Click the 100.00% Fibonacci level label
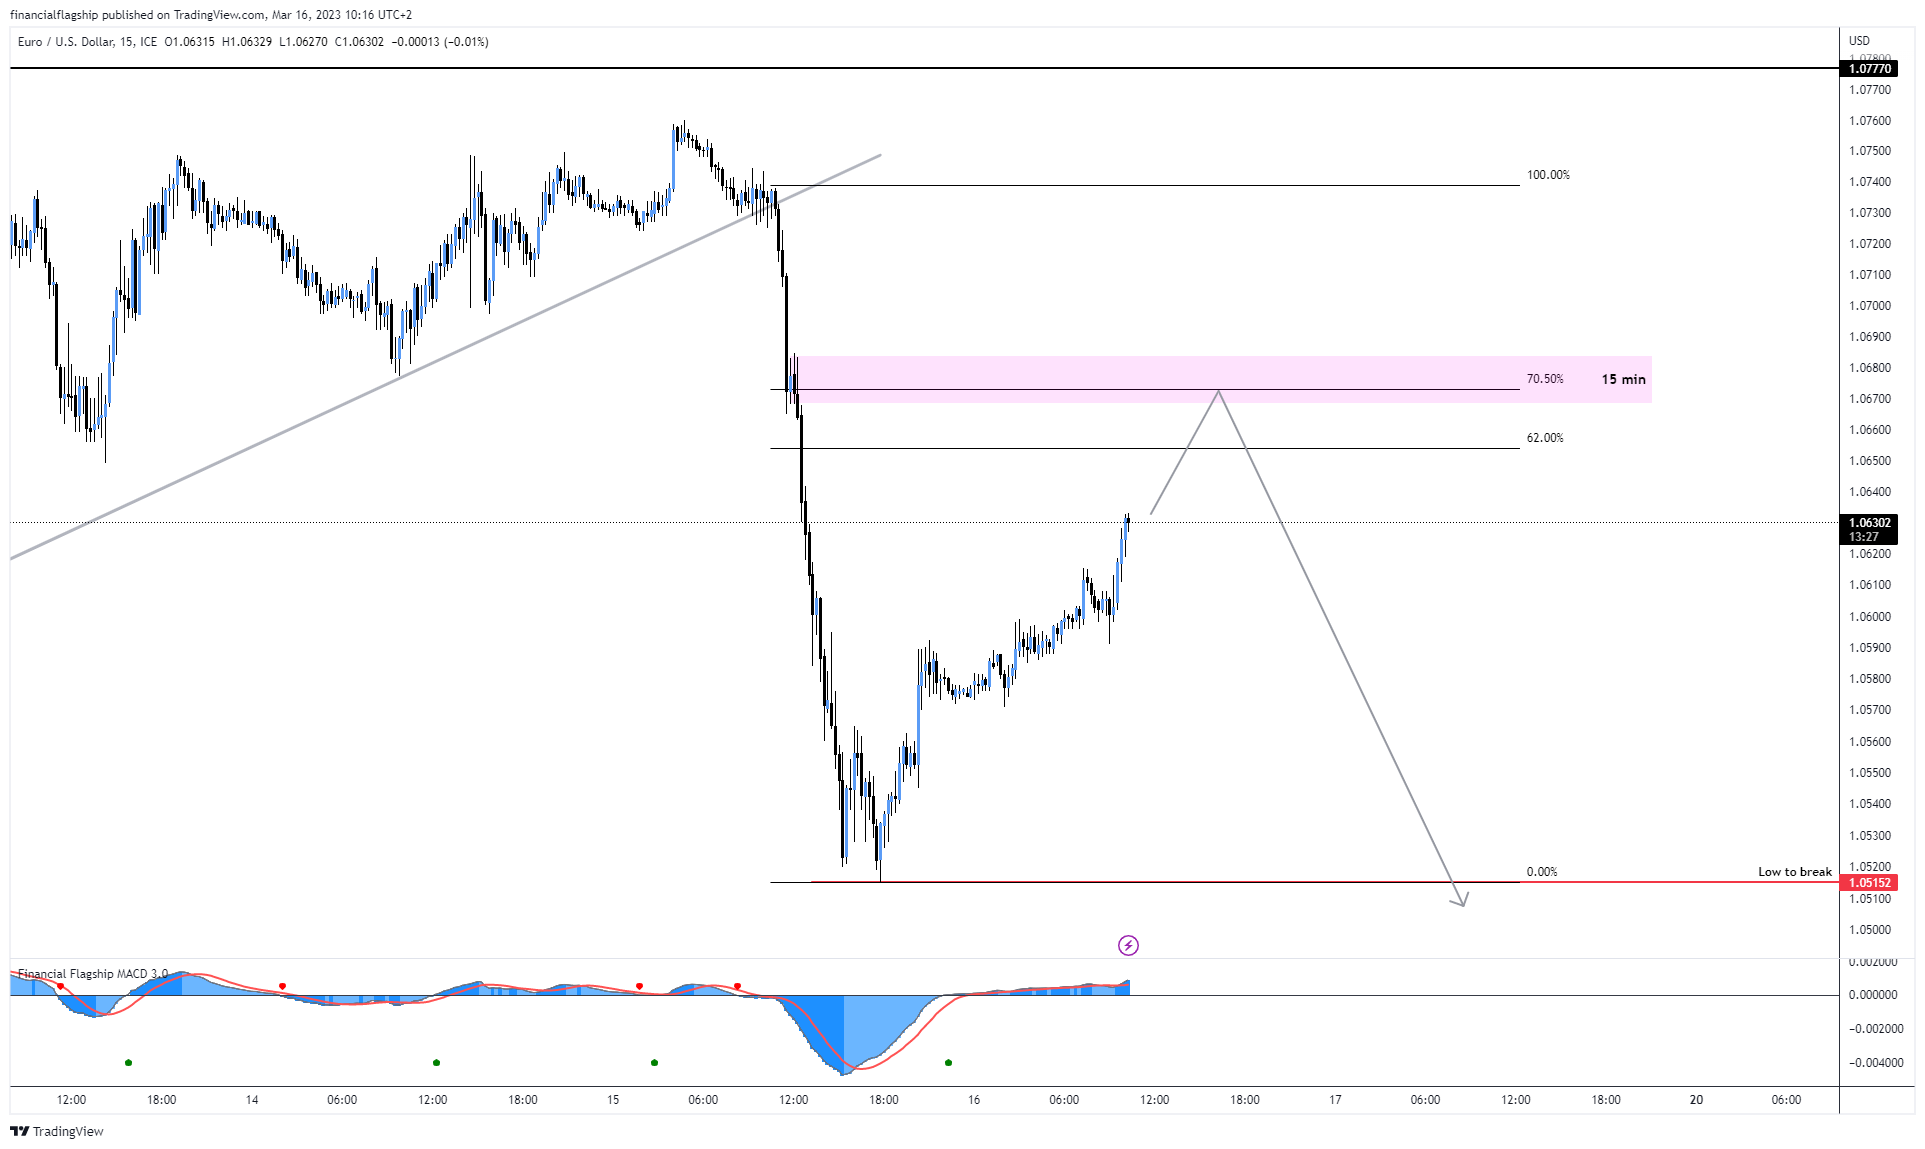The width and height of the screenshot is (1925, 1149). pos(1548,175)
